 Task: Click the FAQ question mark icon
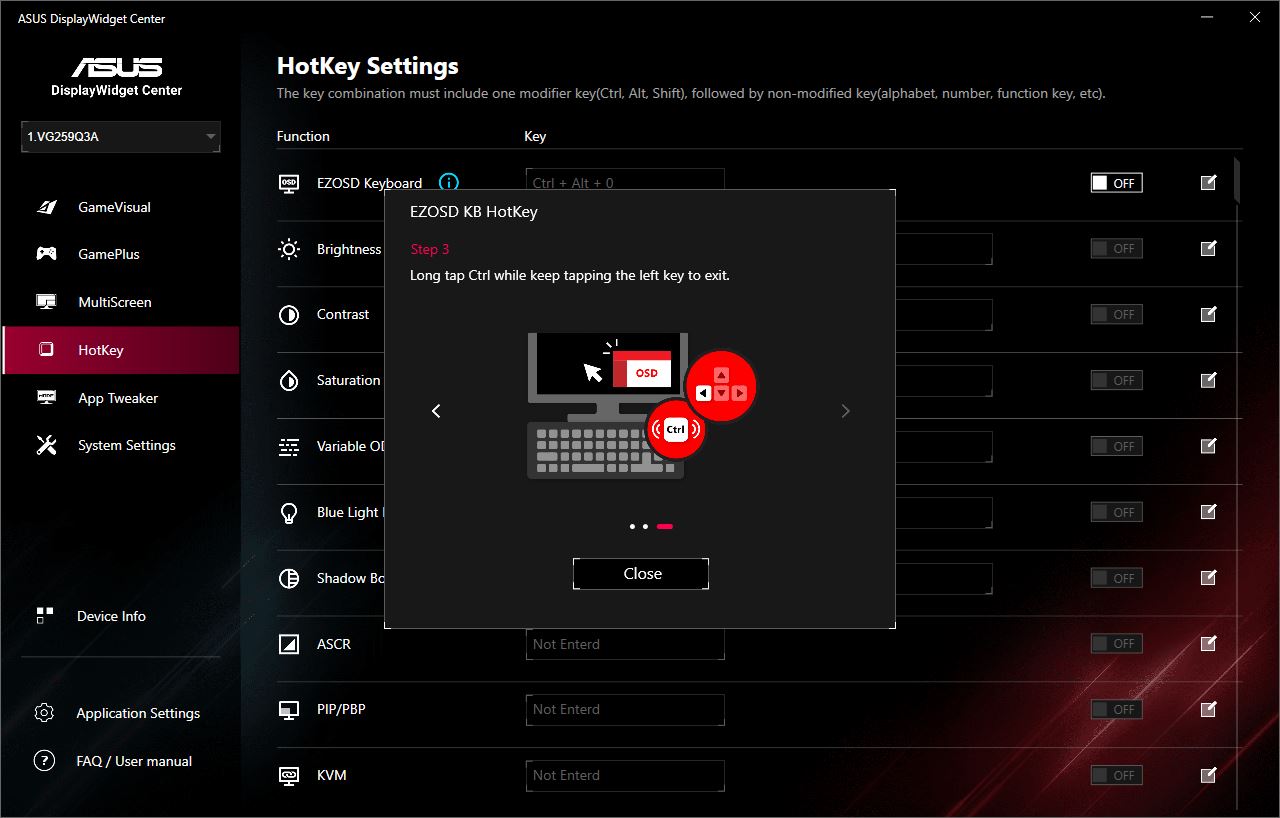[x=44, y=761]
